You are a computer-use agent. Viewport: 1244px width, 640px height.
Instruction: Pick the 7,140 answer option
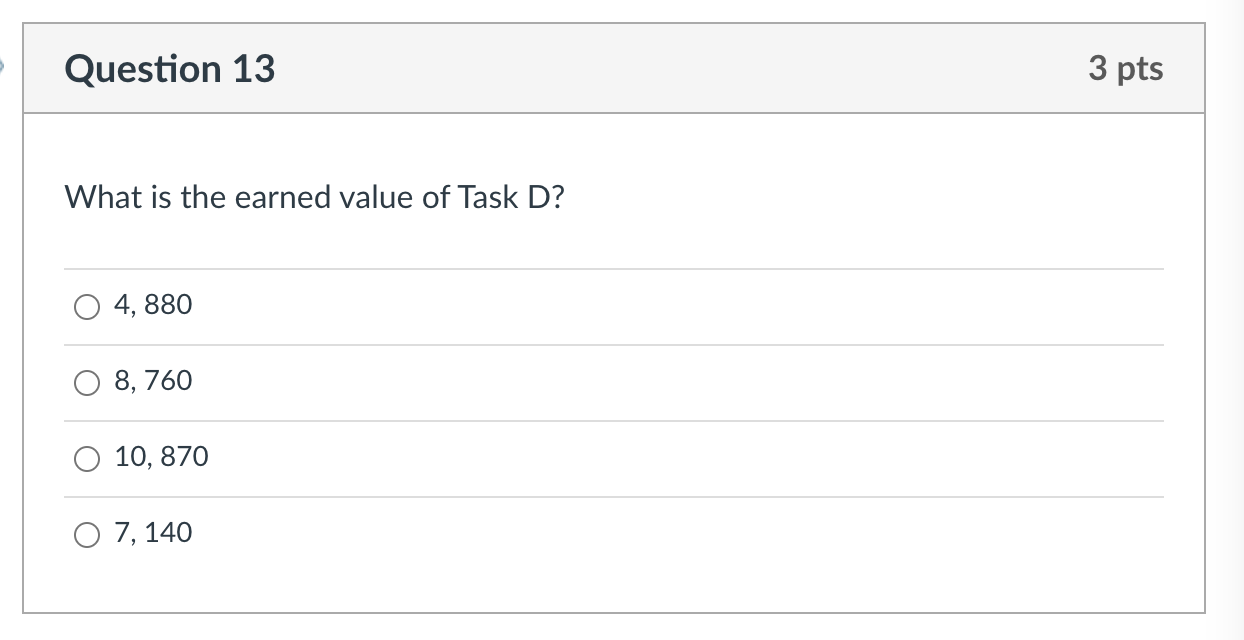[87, 533]
